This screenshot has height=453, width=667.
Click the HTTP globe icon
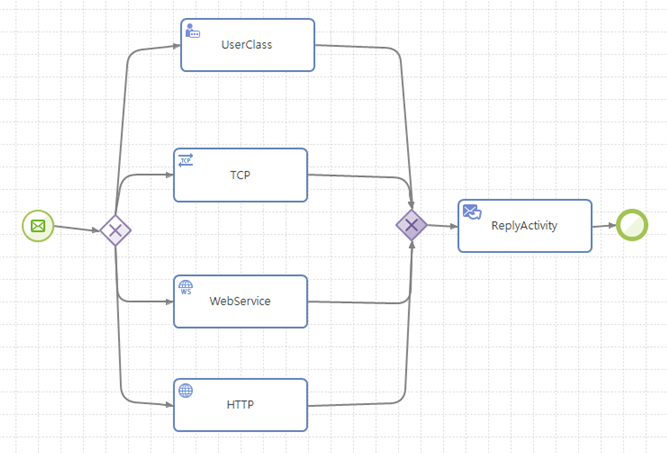coord(185,390)
